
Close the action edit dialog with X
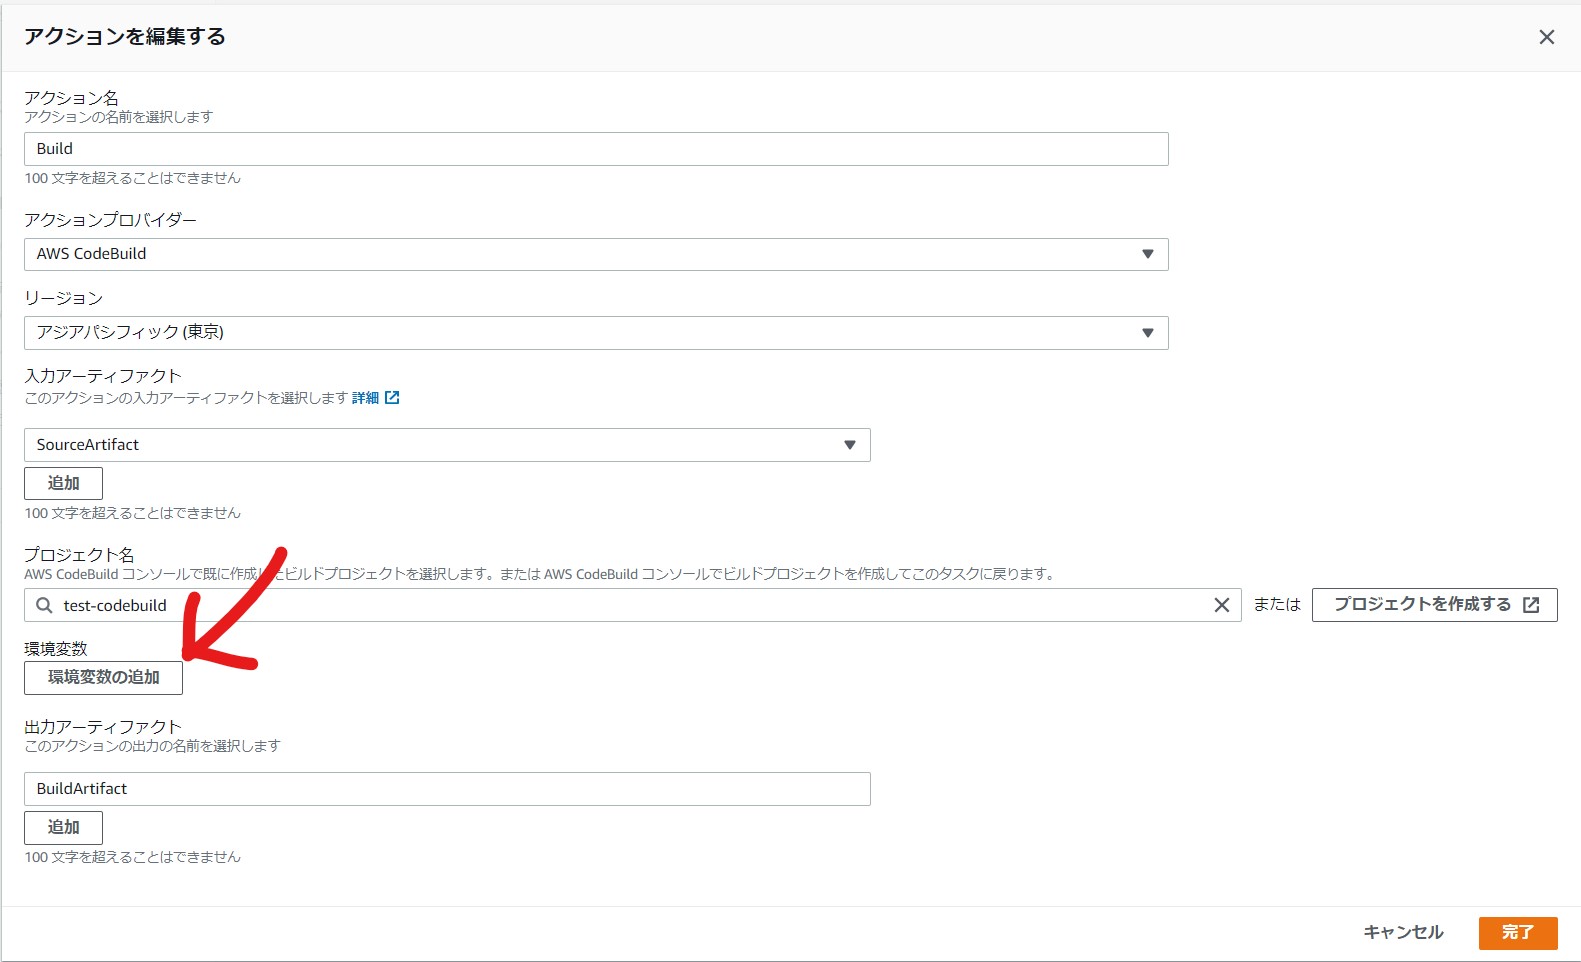pyautogui.click(x=1546, y=37)
